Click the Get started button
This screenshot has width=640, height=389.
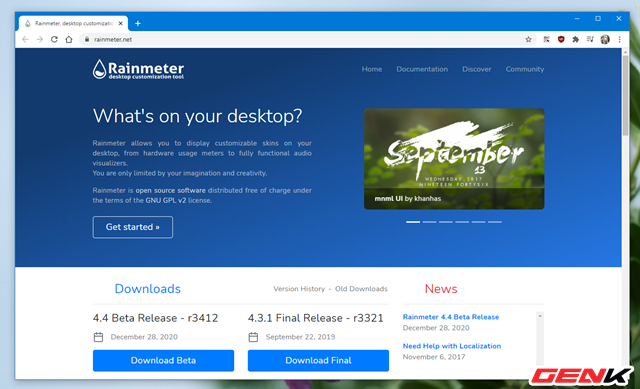coord(133,227)
